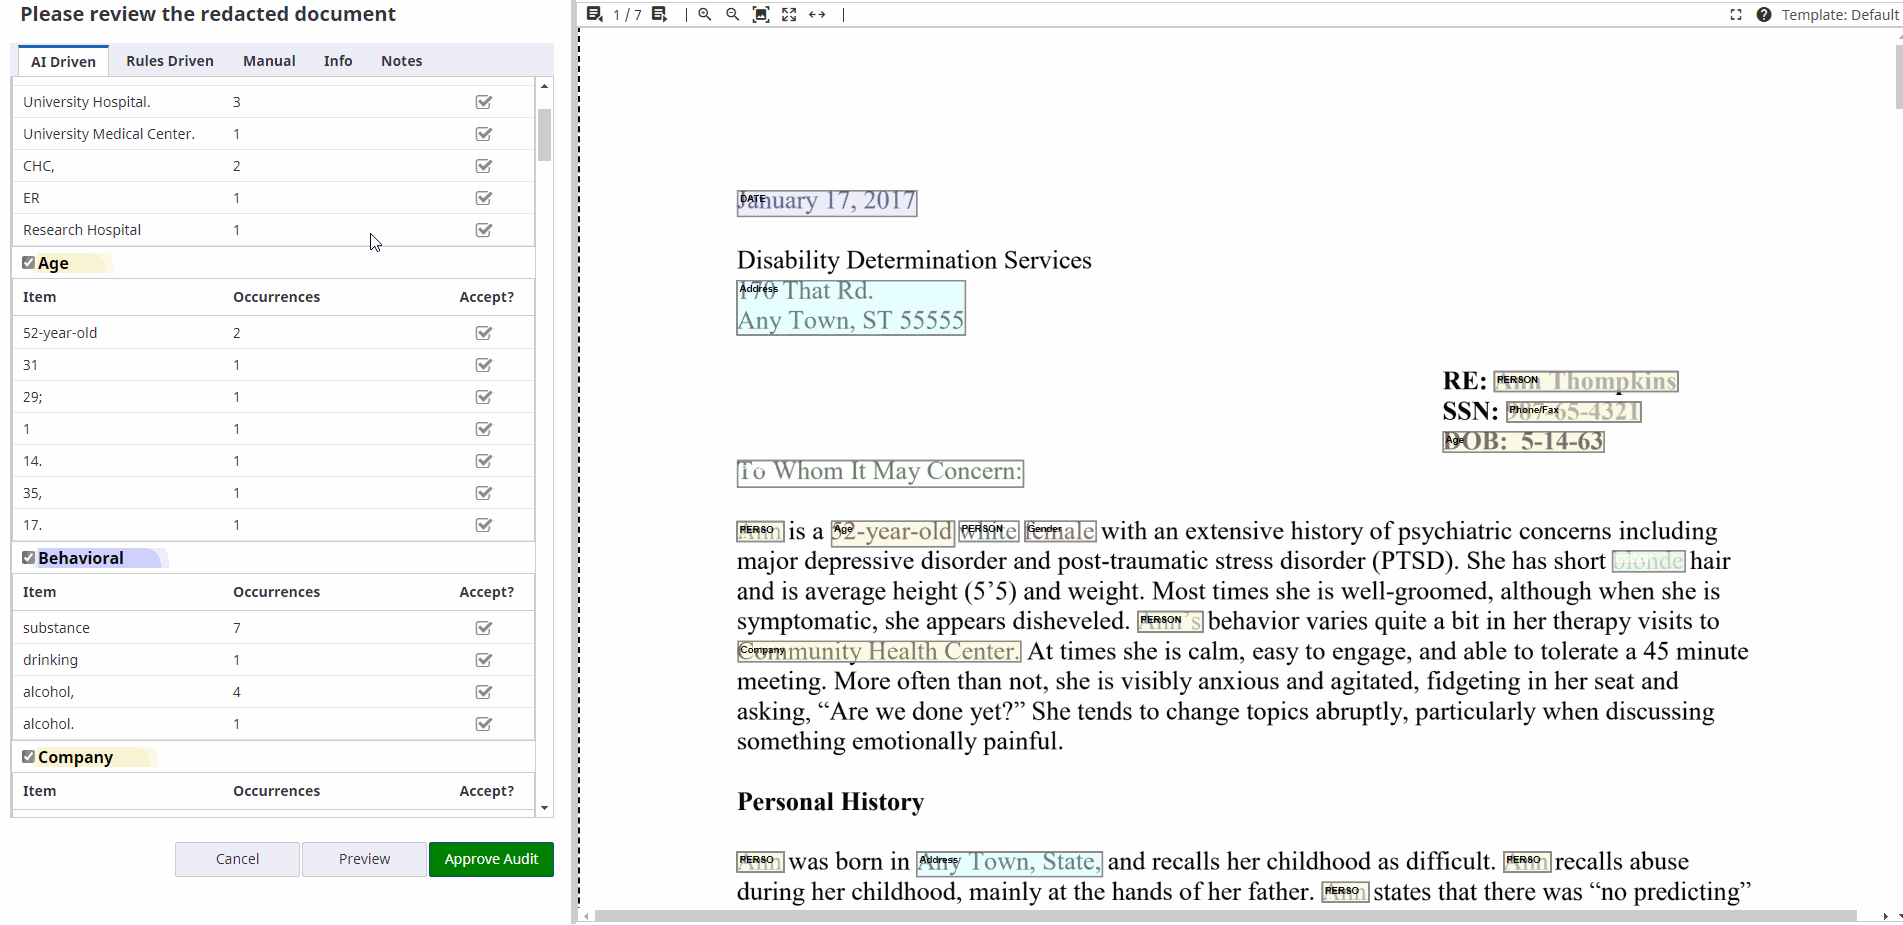The width and height of the screenshot is (1903, 925).
Task: Toggle Accept checkbox for Research Hospital
Action: tap(484, 230)
